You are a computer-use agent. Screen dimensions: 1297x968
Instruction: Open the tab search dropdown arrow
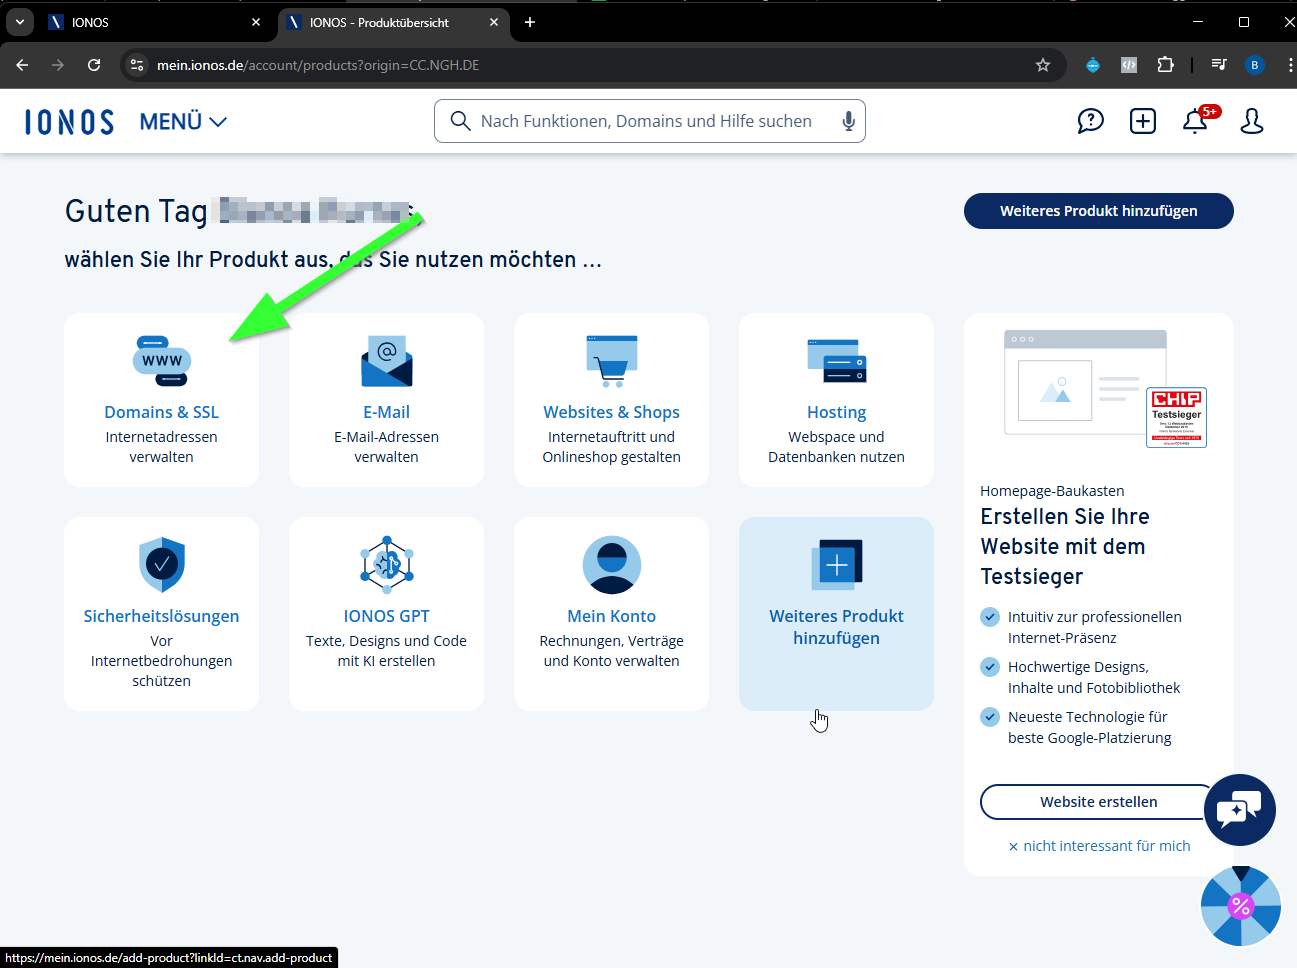20,22
